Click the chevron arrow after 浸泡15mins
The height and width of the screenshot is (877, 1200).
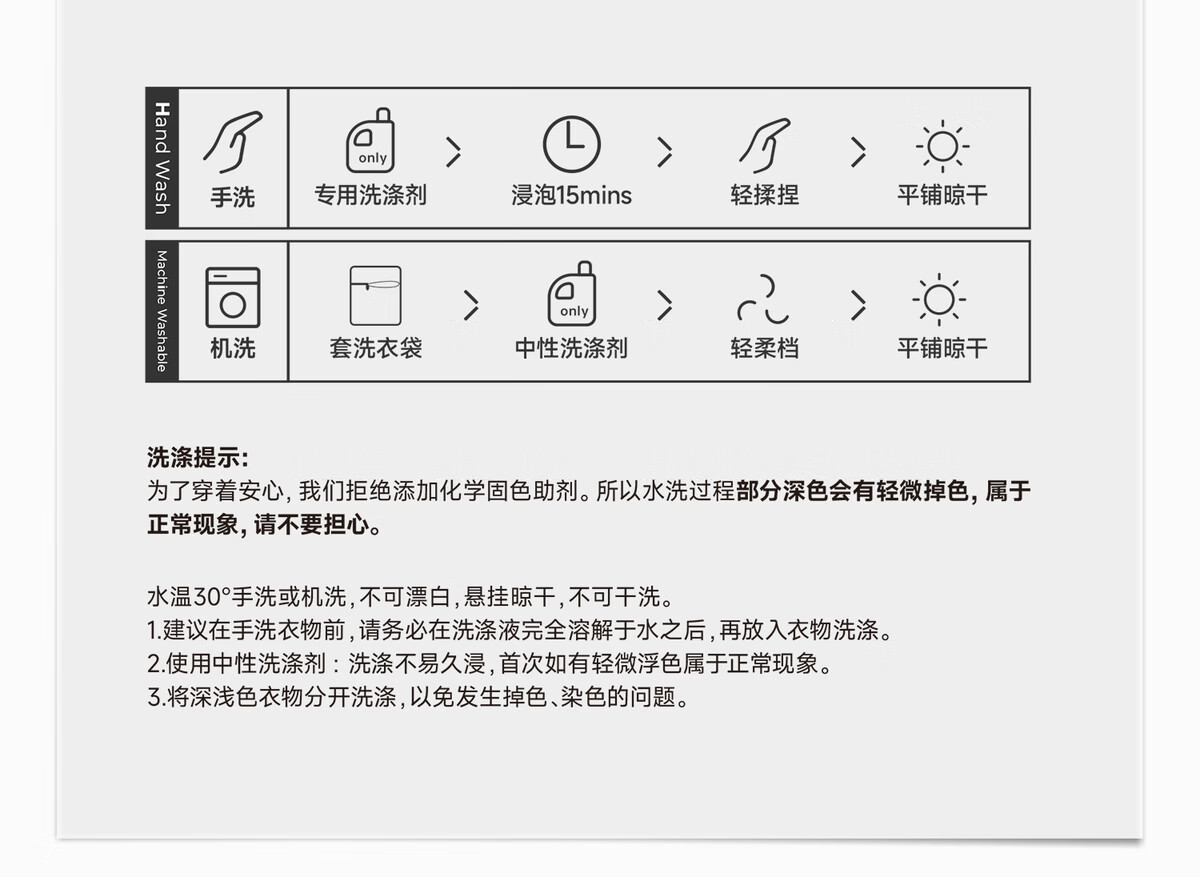pos(664,152)
